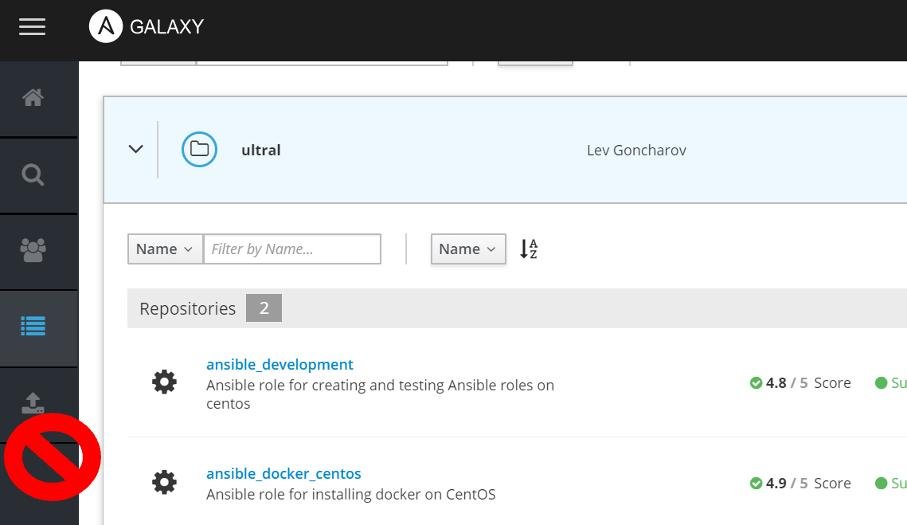Click green check icon beside 4.8 score
The width and height of the screenshot is (907, 525).
755,383
